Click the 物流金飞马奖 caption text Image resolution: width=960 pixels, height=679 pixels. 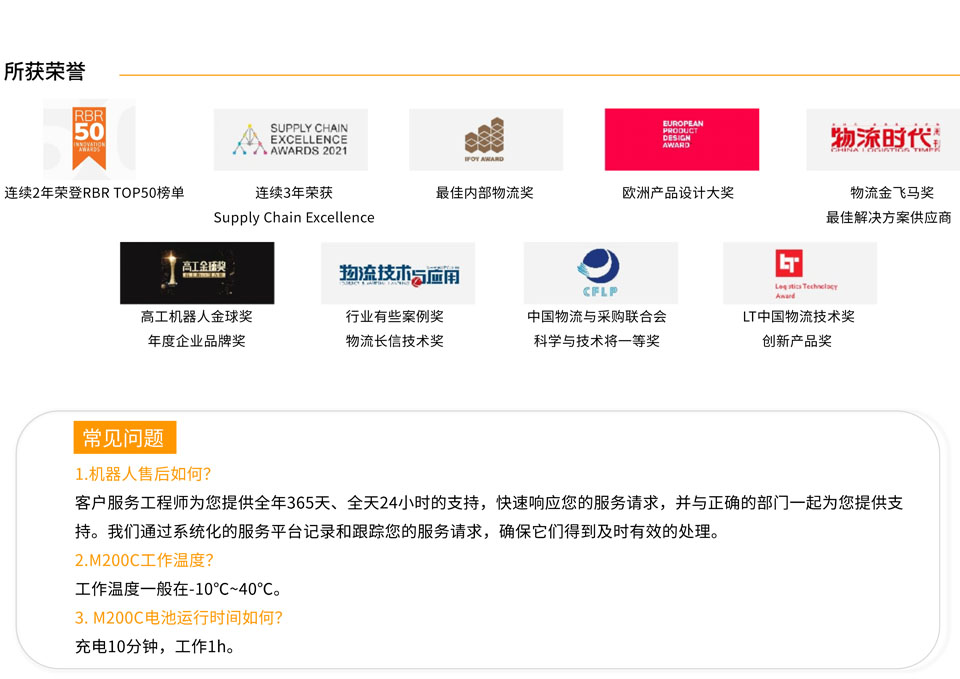tap(892, 193)
